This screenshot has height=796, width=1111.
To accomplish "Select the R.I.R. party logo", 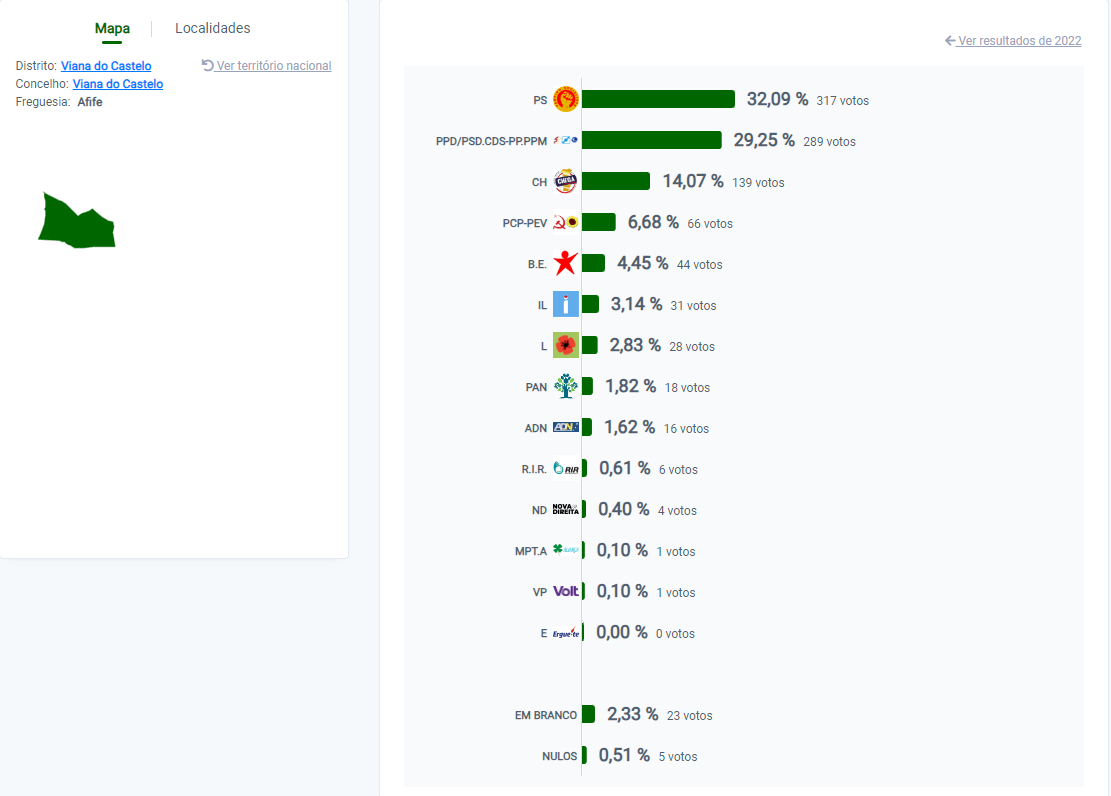I will tap(565, 468).
